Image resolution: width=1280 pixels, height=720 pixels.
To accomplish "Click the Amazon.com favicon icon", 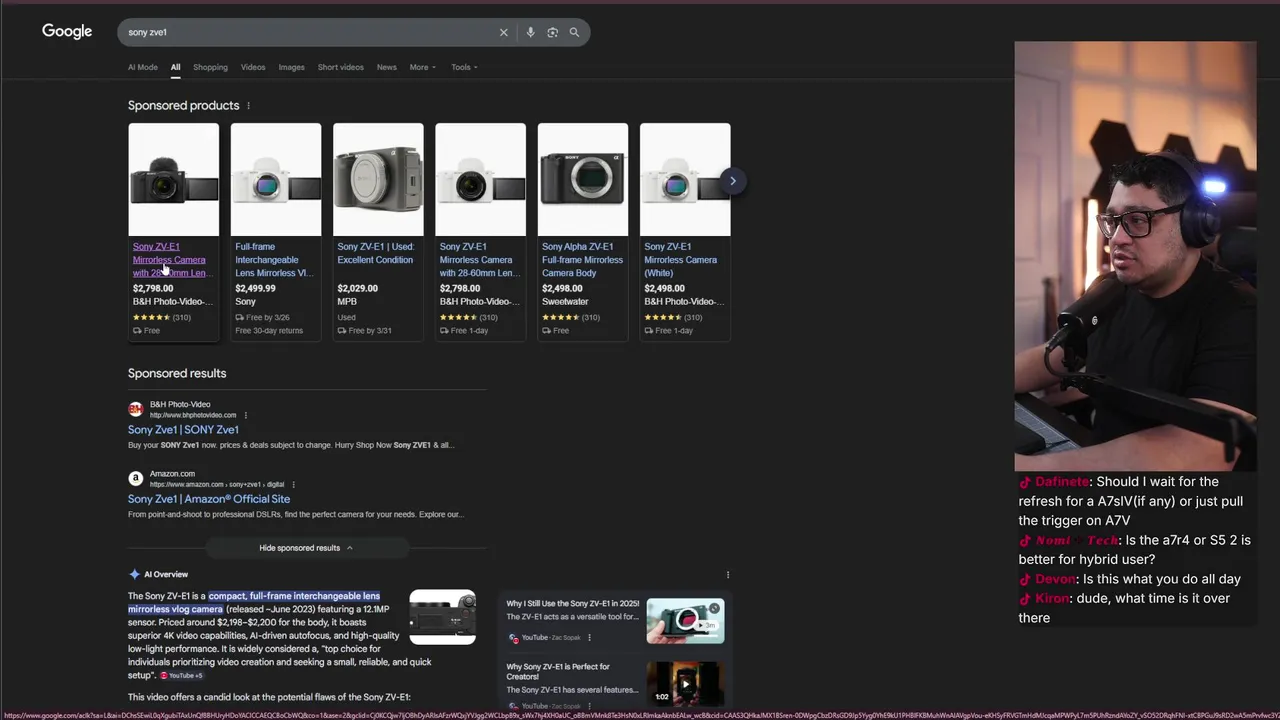I will (x=136, y=478).
